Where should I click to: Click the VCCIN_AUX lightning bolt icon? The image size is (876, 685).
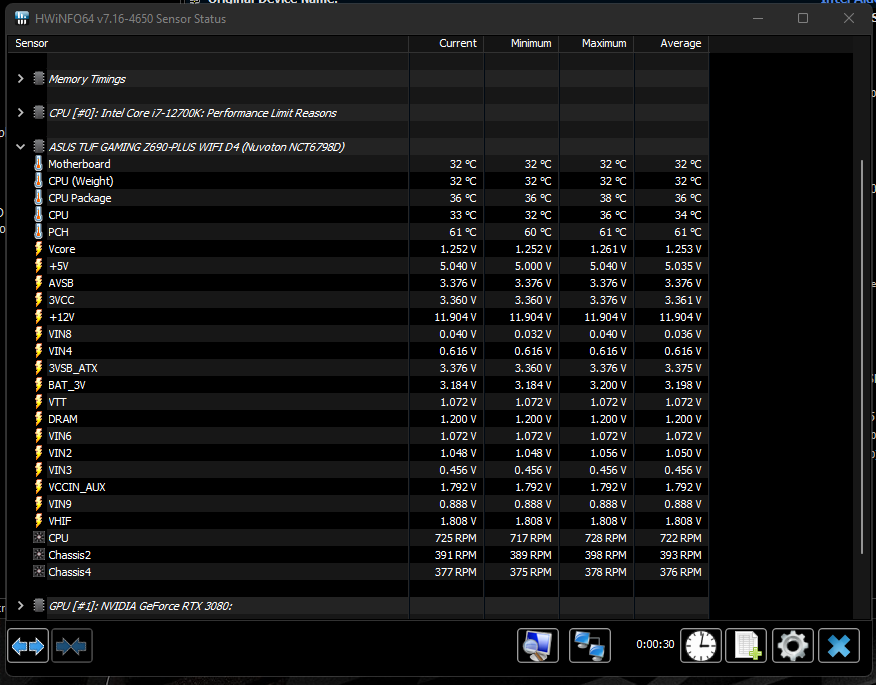click(38, 487)
